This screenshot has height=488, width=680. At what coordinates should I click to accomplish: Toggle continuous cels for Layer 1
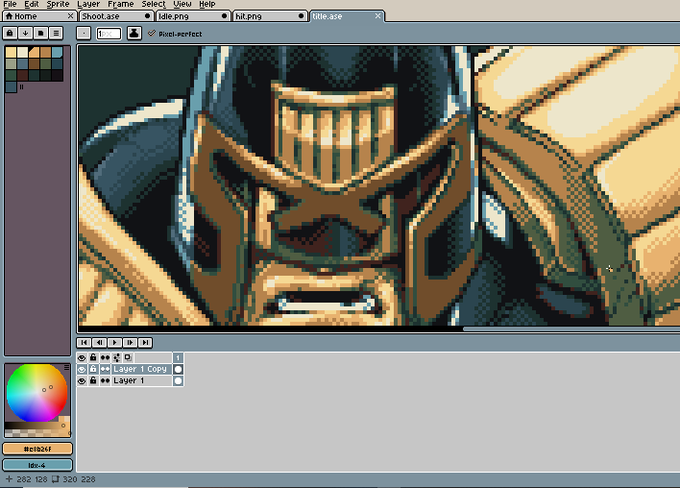pos(105,381)
